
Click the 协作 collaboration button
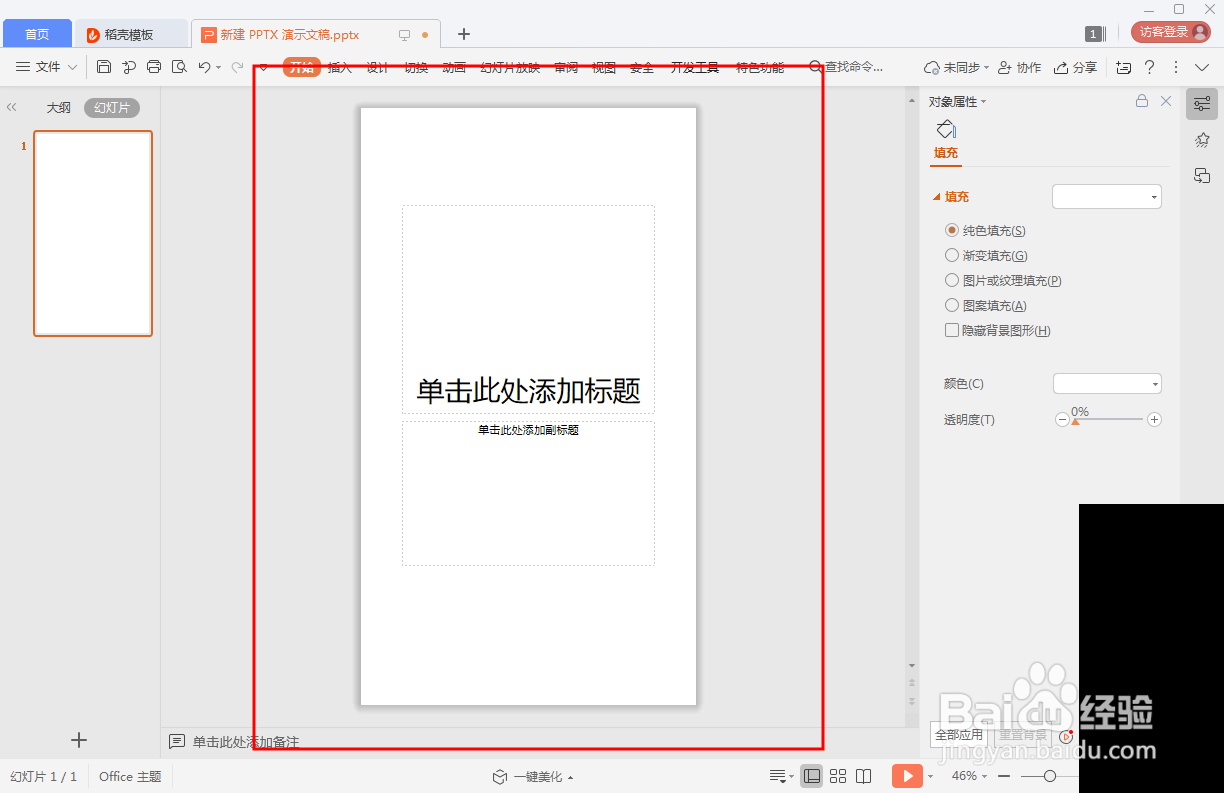(x=1019, y=67)
